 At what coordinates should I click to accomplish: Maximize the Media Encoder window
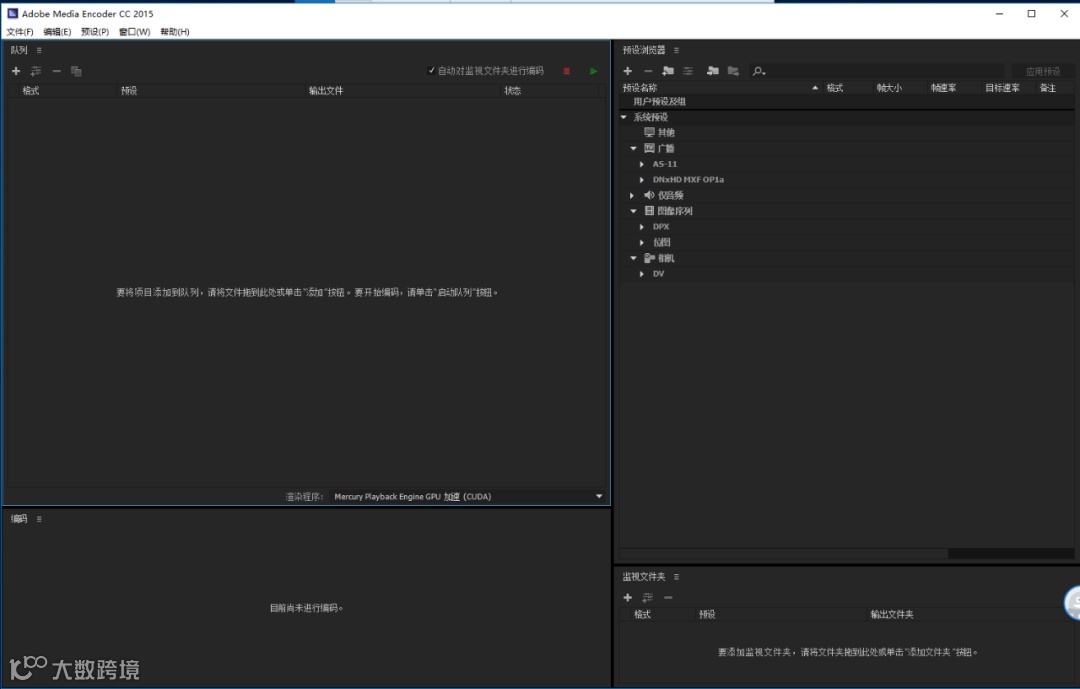click(1031, 13)
